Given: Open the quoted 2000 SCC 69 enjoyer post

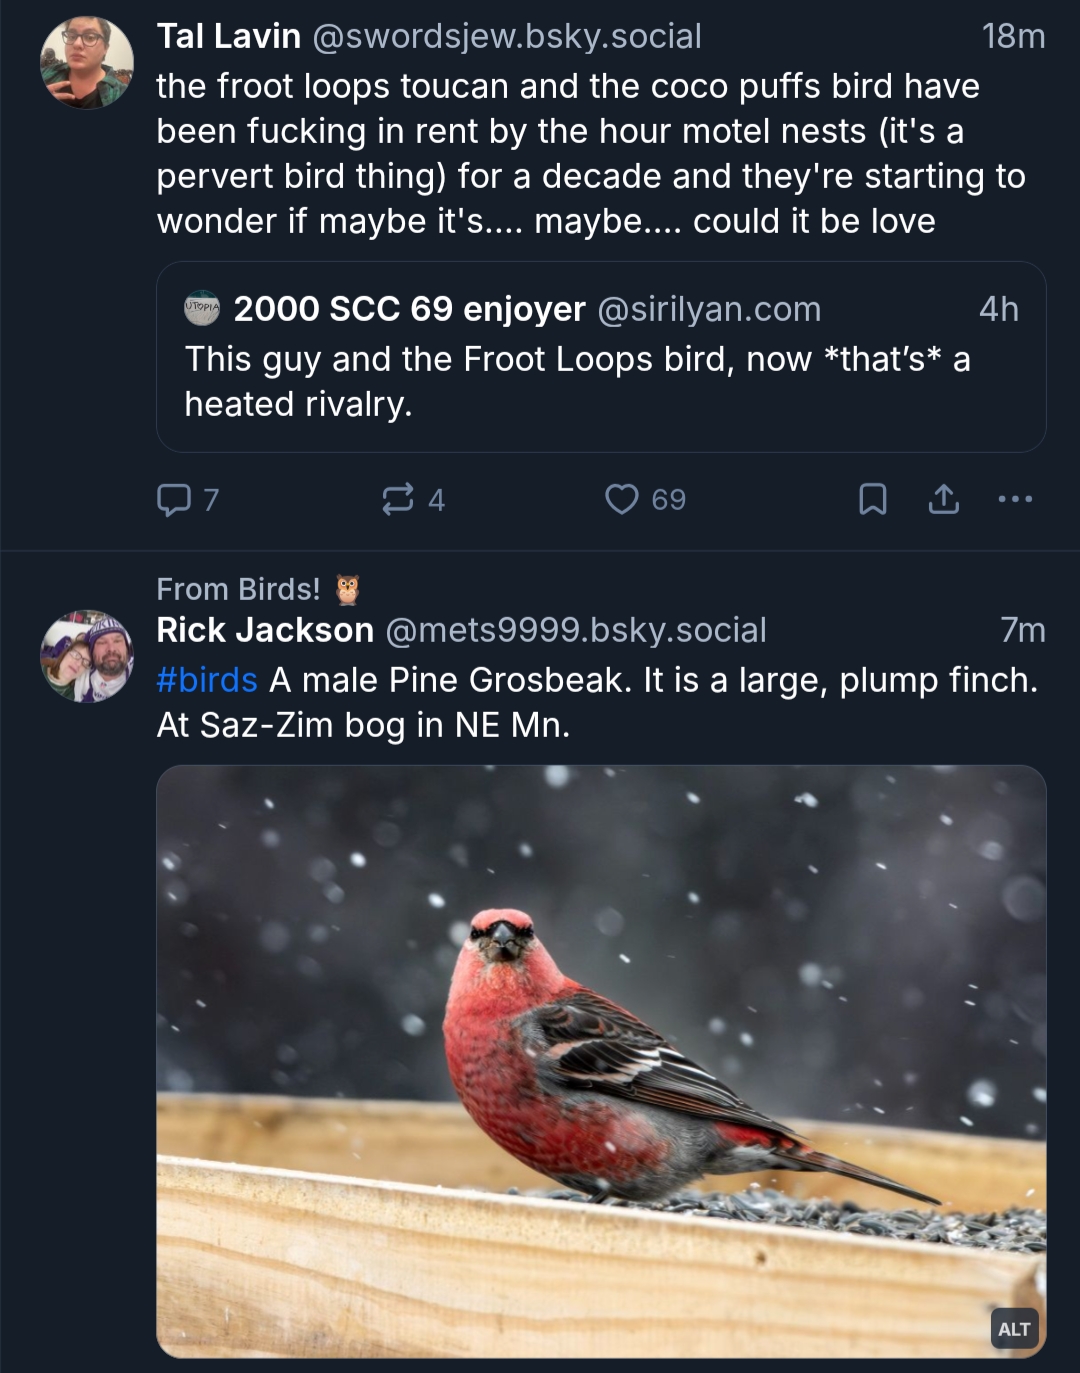Looking at the screenshot, I should (x=600, y=382).
